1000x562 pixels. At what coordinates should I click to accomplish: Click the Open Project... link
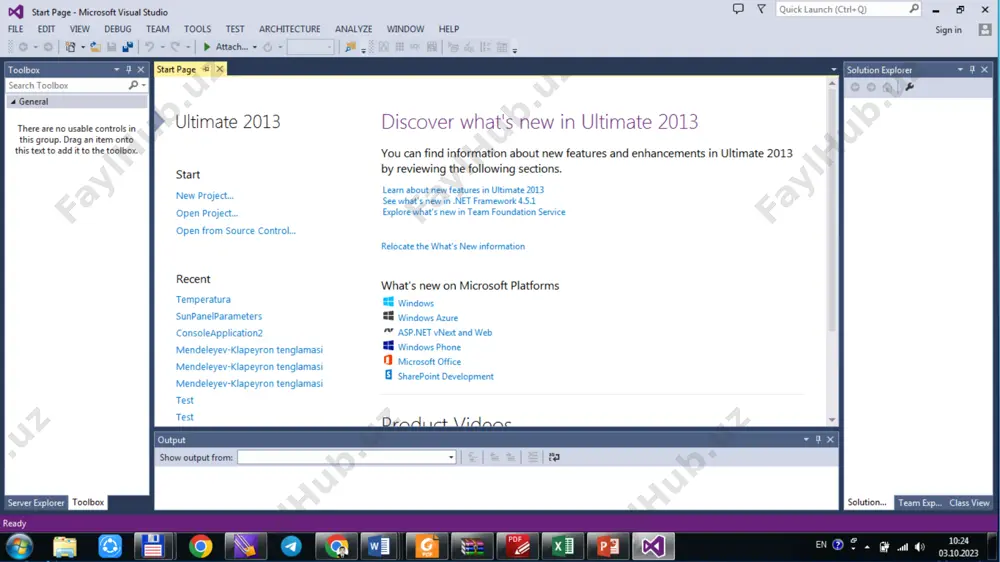207,213
